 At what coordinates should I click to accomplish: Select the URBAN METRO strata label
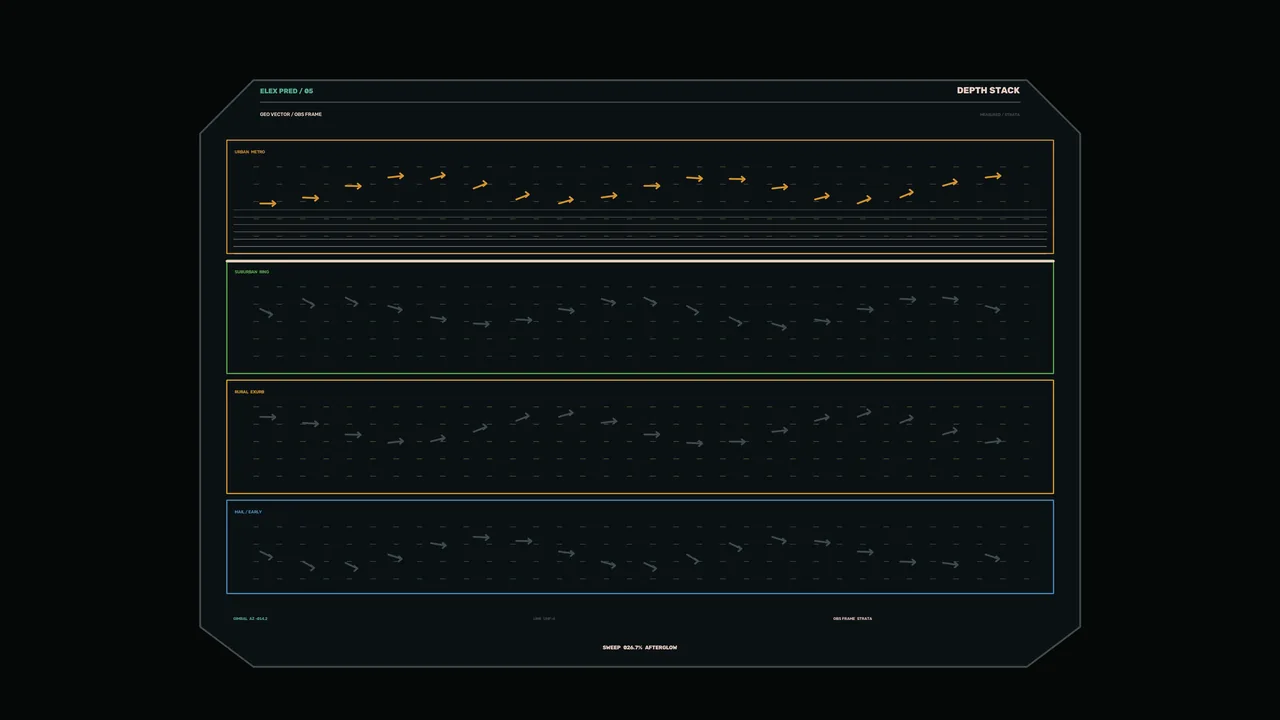pos(250,152)
